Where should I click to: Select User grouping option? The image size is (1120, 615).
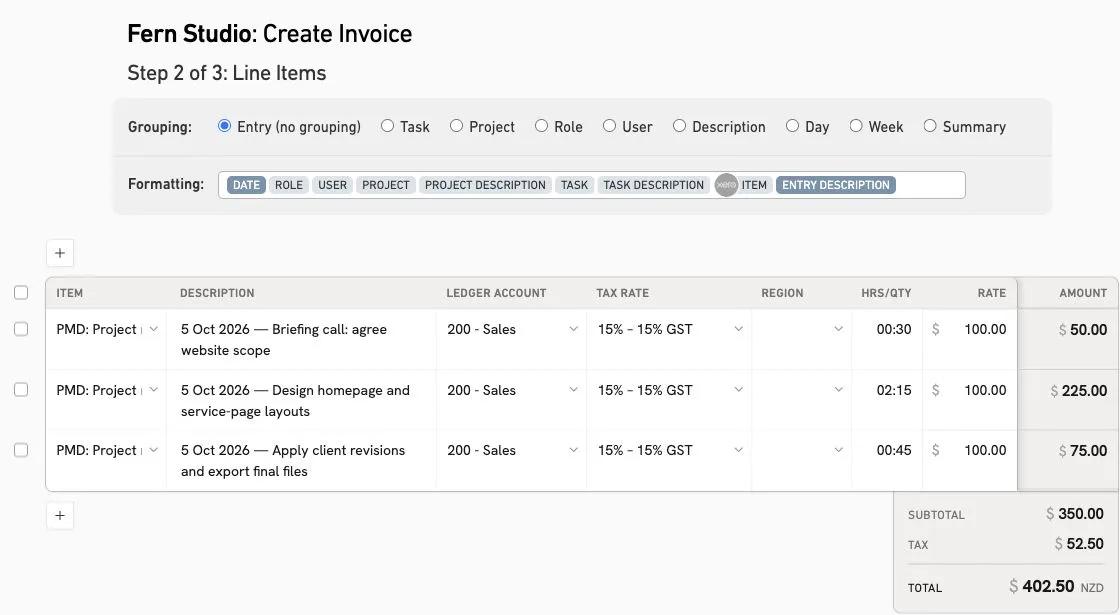point(609,126)
